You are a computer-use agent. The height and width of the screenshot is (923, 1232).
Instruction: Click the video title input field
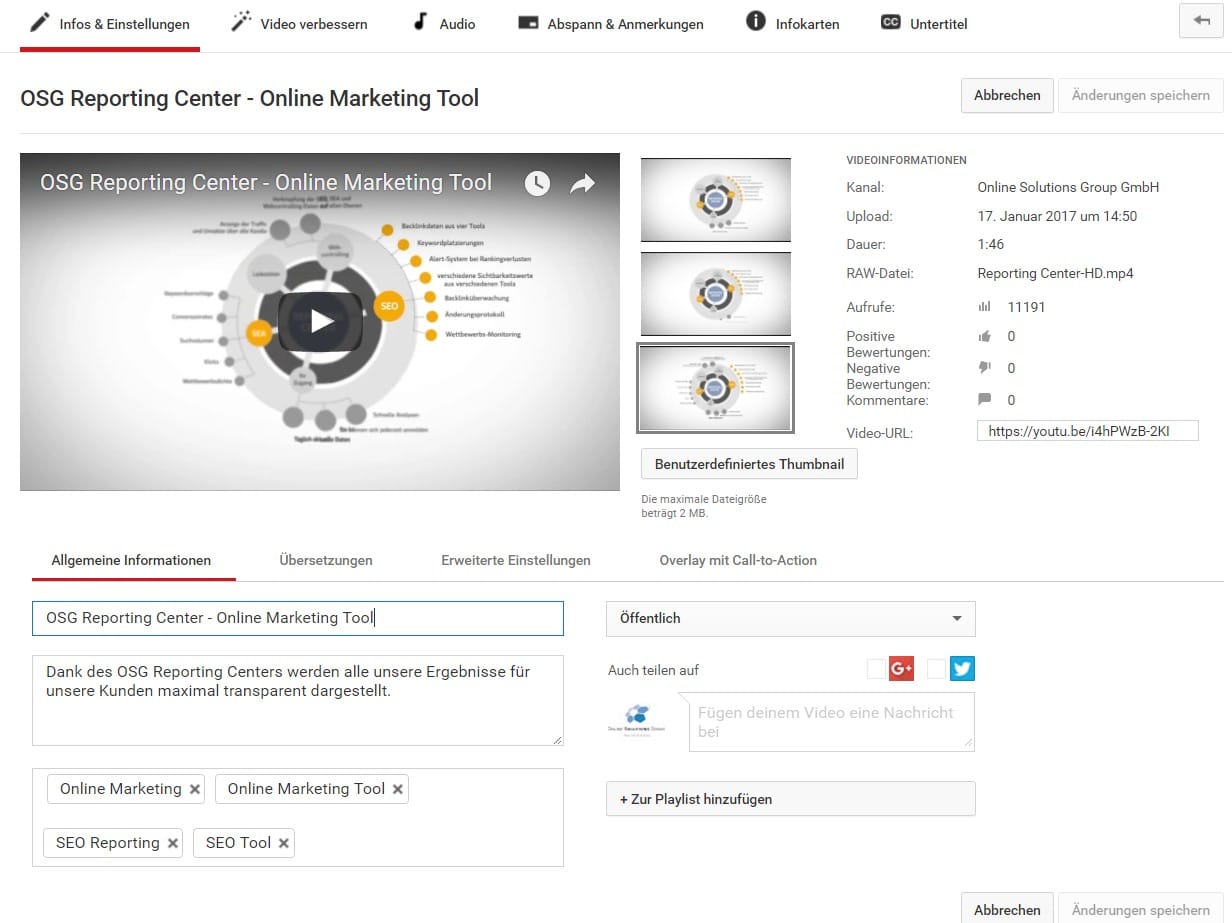point(298,618)
